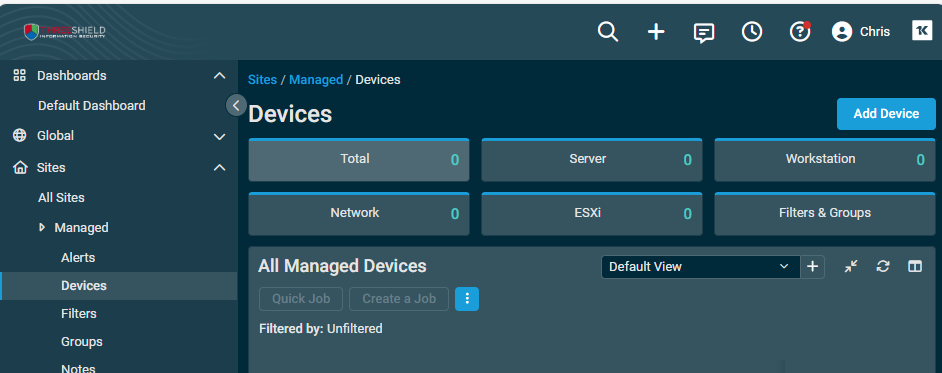Open Groups in the sidebar
The image size is (942, 373).
pos(82,341)
